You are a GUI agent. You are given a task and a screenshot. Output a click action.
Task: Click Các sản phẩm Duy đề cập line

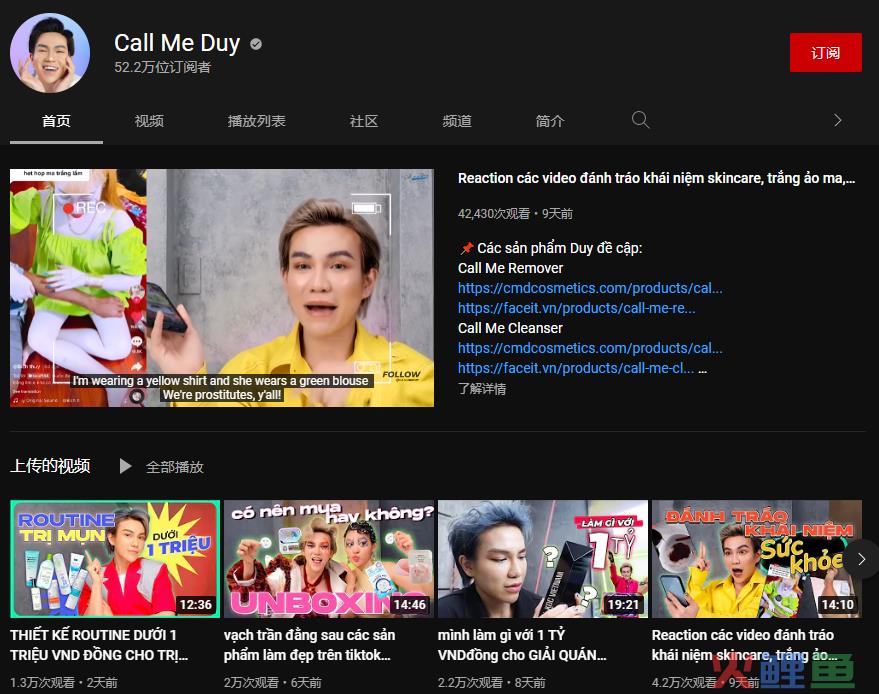tap(550, 248)
